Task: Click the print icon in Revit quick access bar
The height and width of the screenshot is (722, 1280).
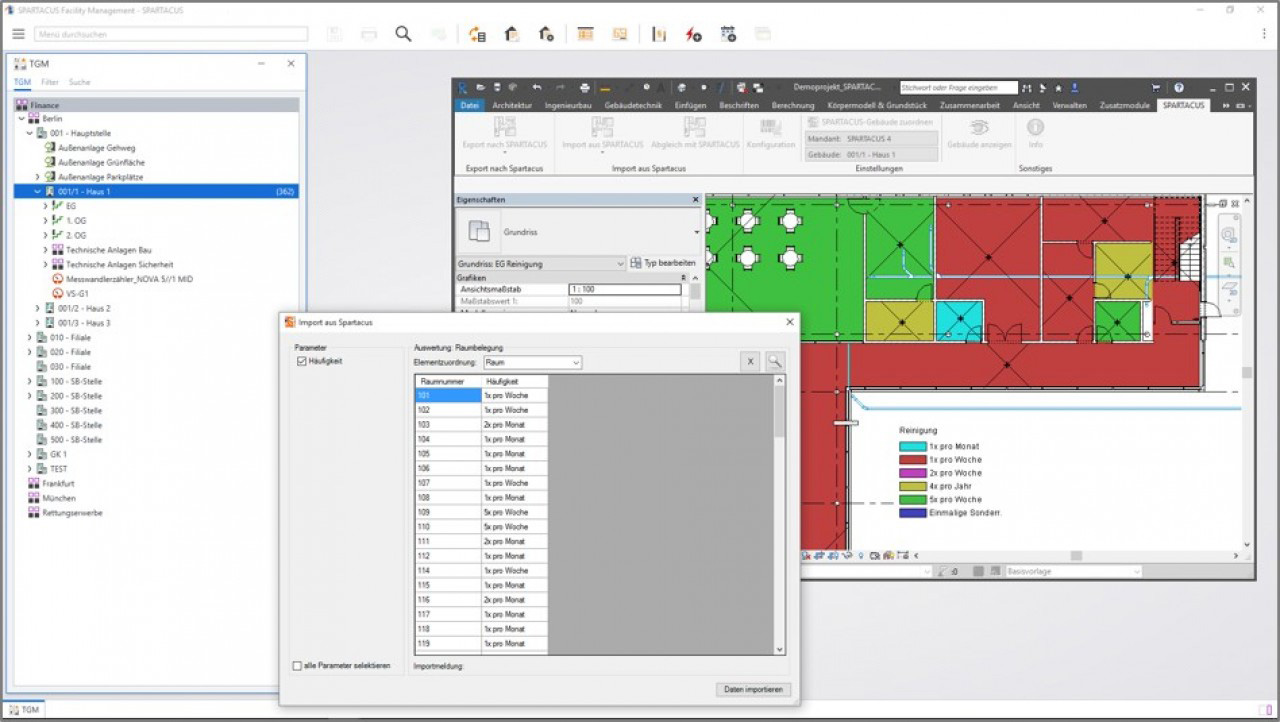Action: [x=585, y=88]
